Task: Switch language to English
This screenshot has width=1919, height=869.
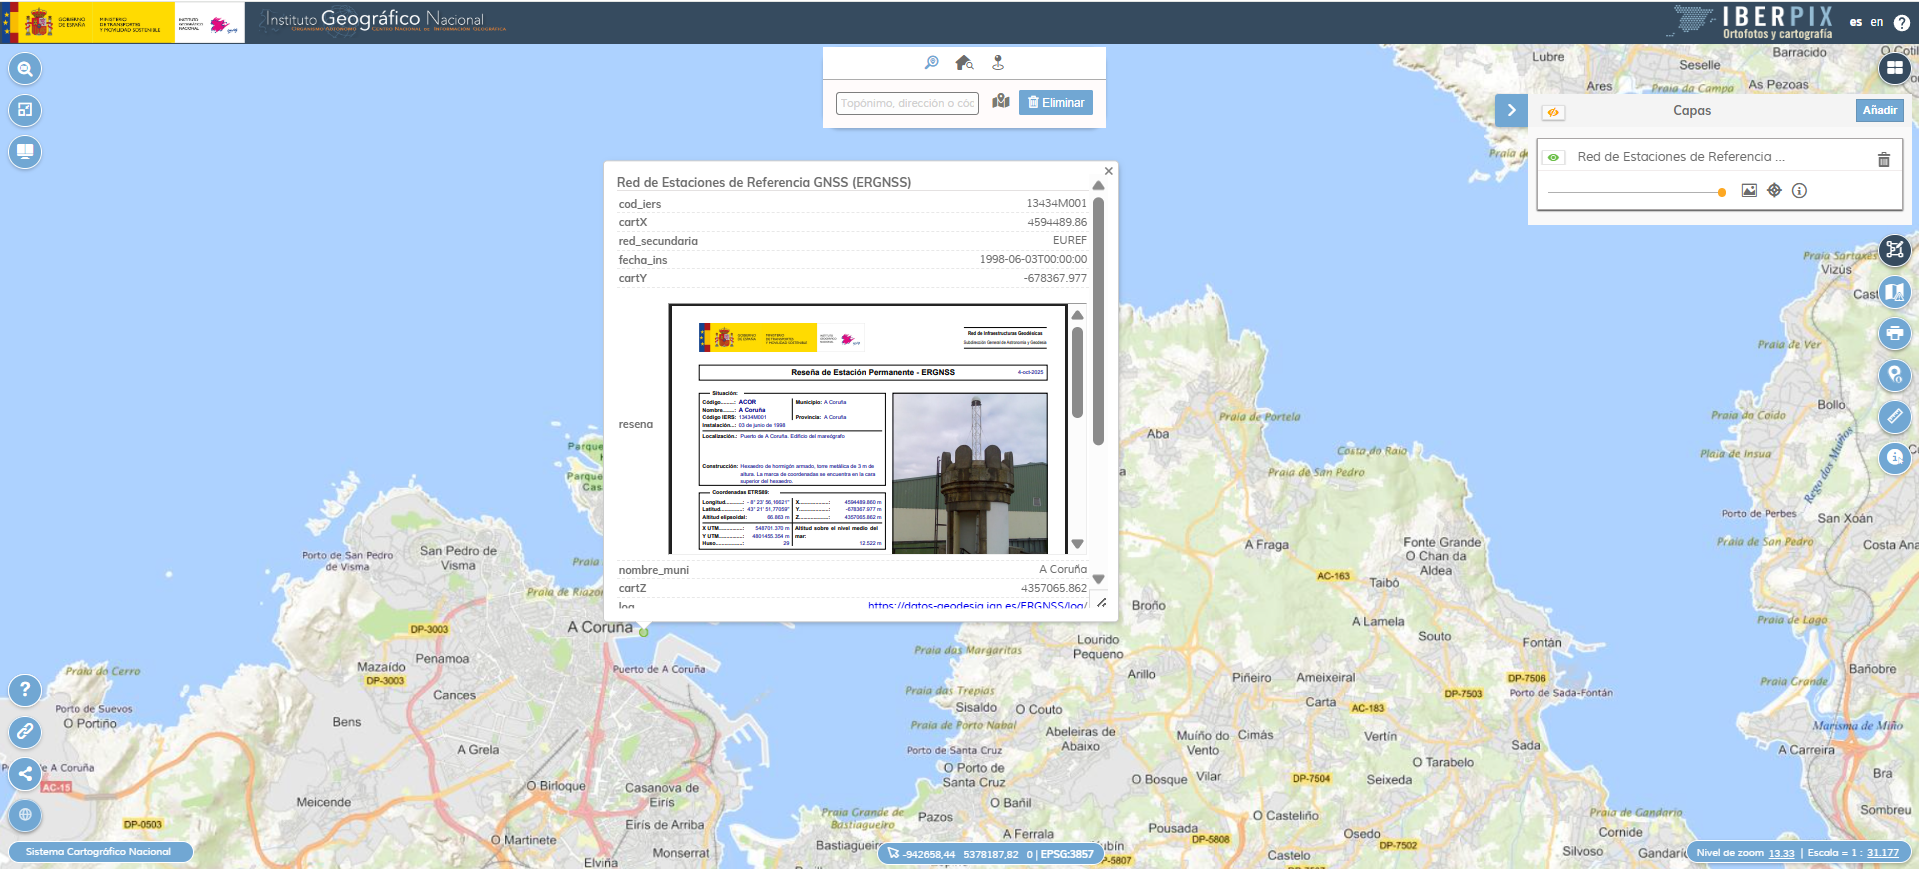Action: [1877, 22]
